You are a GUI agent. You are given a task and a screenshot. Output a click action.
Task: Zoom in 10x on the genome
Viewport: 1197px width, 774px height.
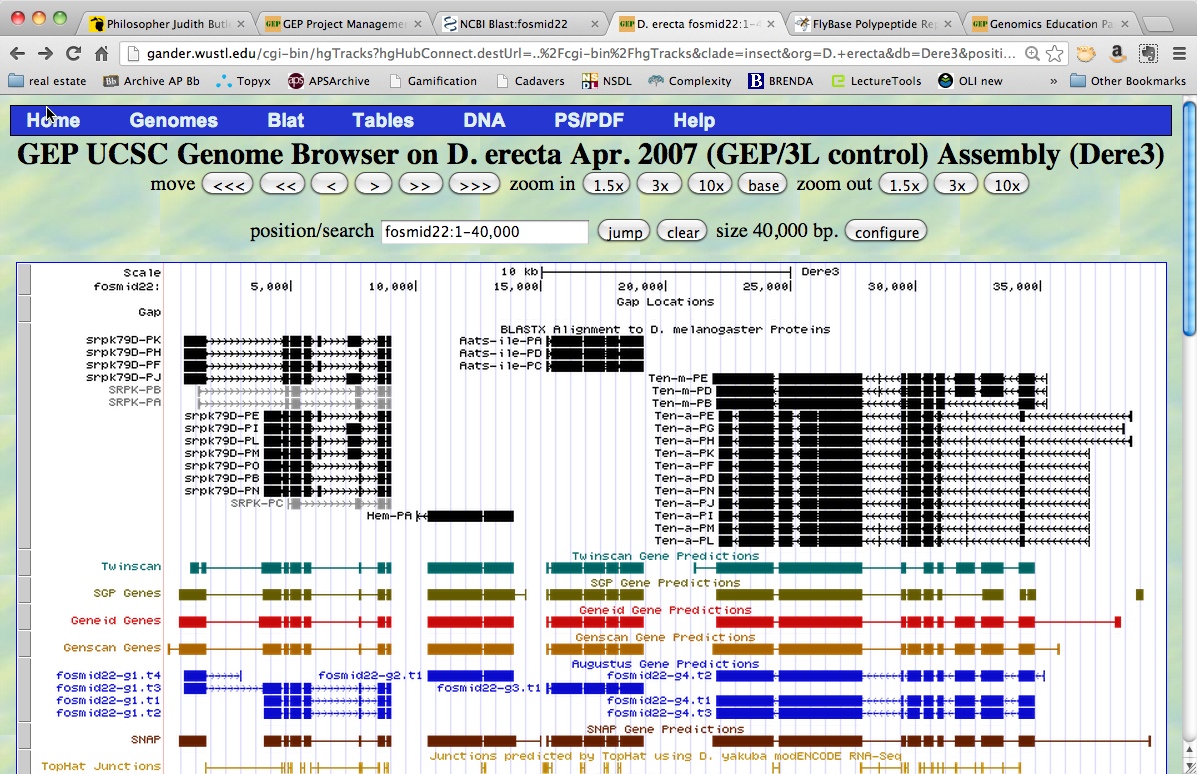[710, 185]
